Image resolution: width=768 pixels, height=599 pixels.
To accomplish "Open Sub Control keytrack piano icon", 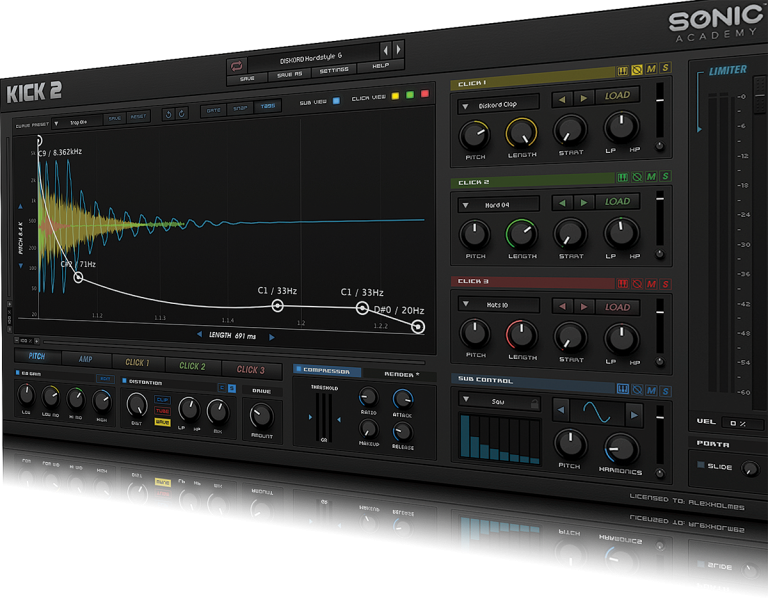I will click(623, 389).
